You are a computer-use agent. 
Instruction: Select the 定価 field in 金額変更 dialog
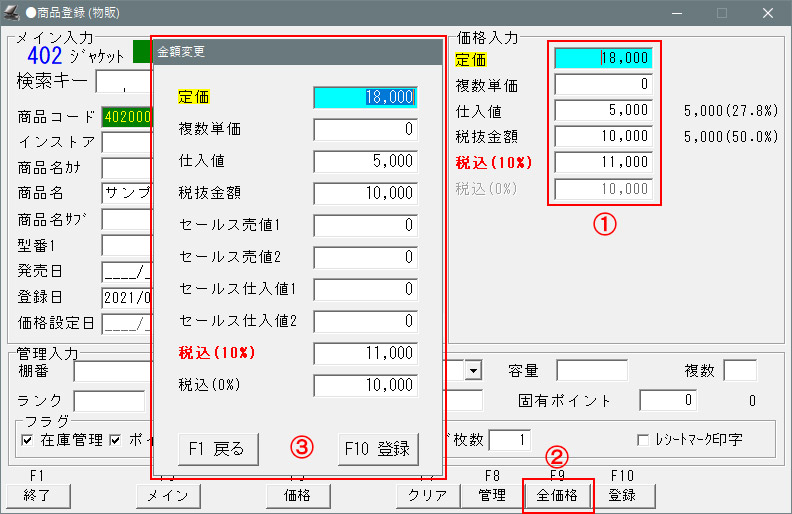pyautogui.click(x=365, y=97)
